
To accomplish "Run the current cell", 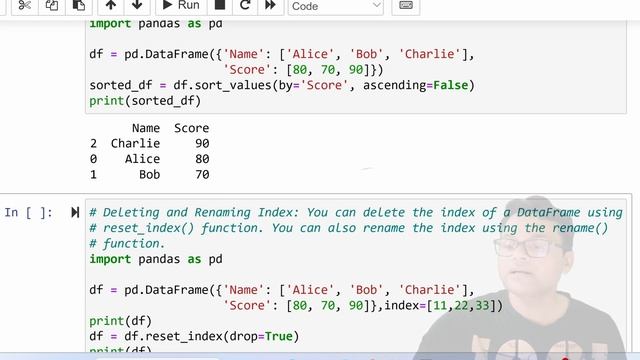I will click(181, 6).
